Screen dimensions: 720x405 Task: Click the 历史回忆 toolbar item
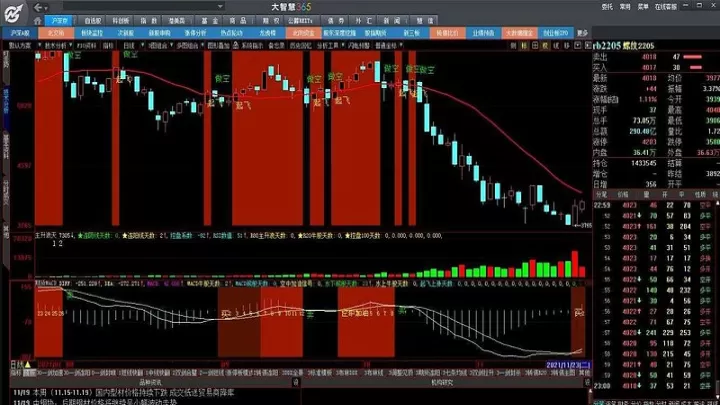[301, 45]
